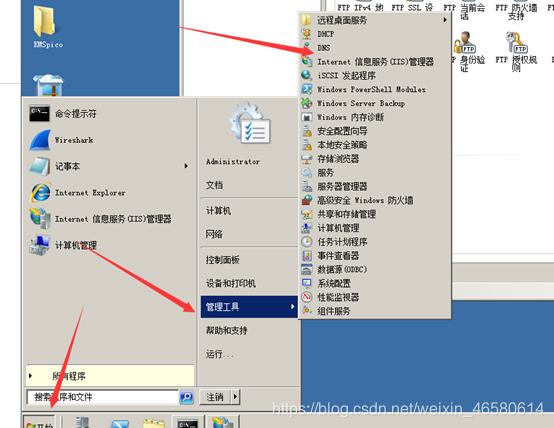This screenshot has width=554, height=428.
Task: Click the Windows 内存诊断 icon
Action: 306,117
